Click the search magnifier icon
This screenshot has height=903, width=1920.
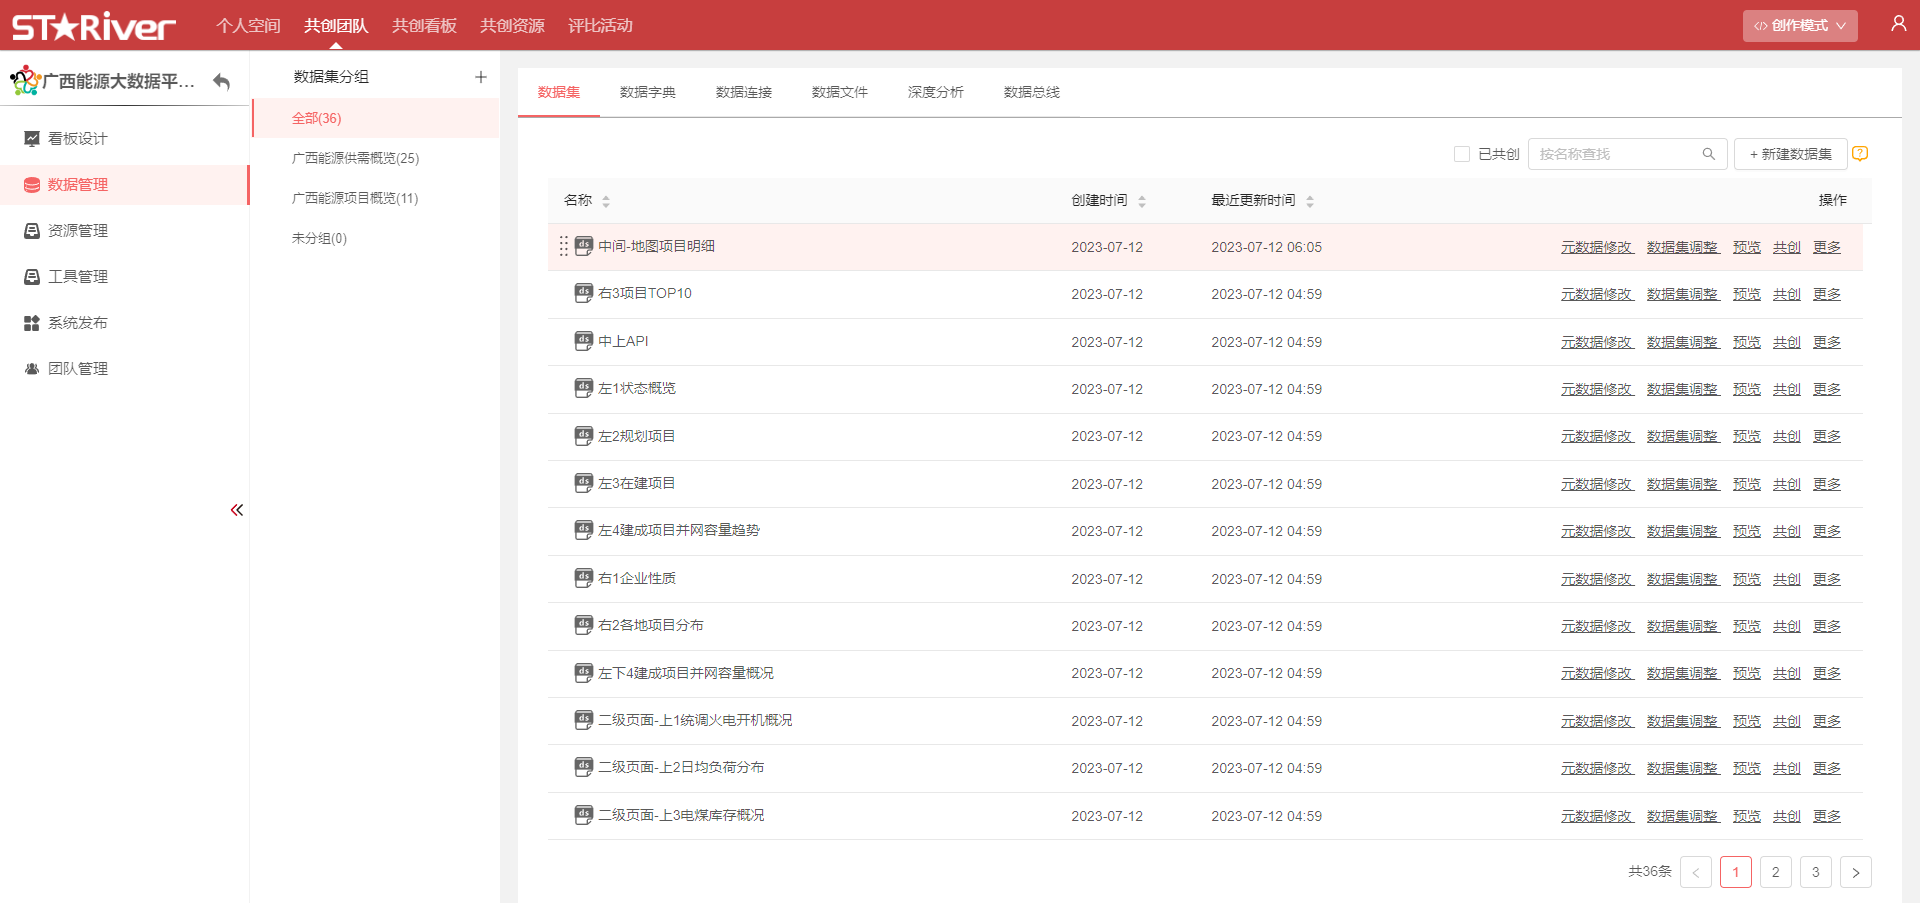pyautogui.click(x=1708, y=154)
